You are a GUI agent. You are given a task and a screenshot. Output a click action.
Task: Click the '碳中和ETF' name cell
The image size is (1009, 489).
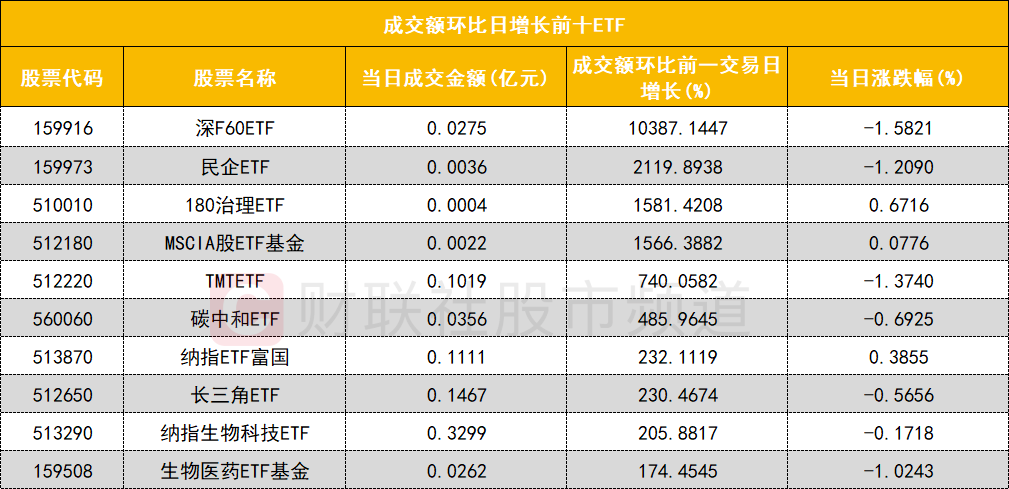pos(235,319)
